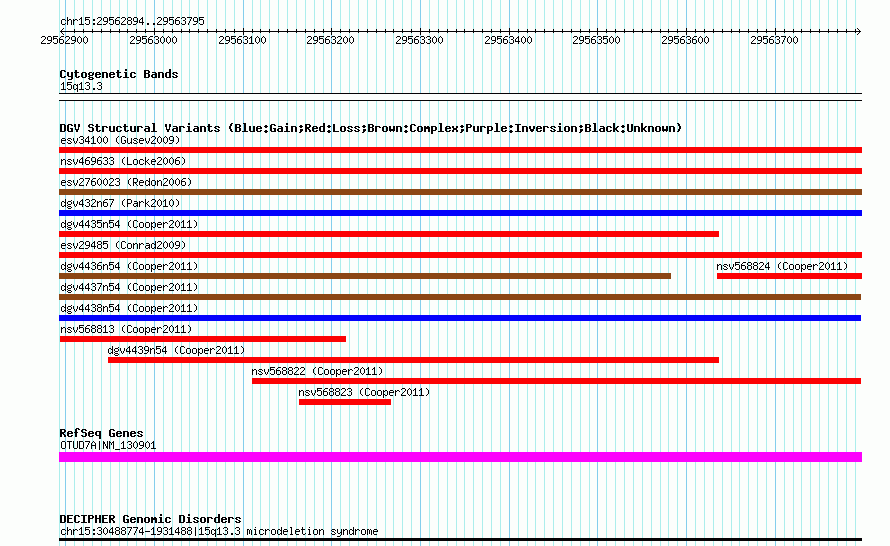This screenshot has height=546, width=890.
Task: Select nsv568823 (Cooper2011) label
Action: coord(364,392)
